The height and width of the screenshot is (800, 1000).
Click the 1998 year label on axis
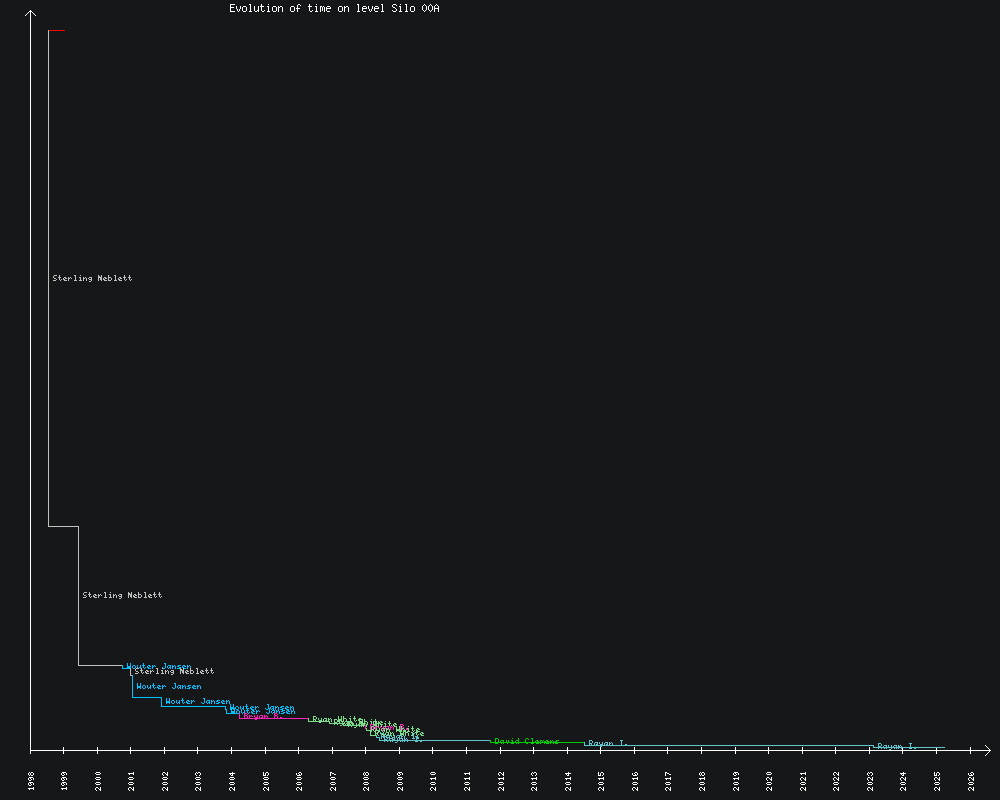tap(31, 781)
